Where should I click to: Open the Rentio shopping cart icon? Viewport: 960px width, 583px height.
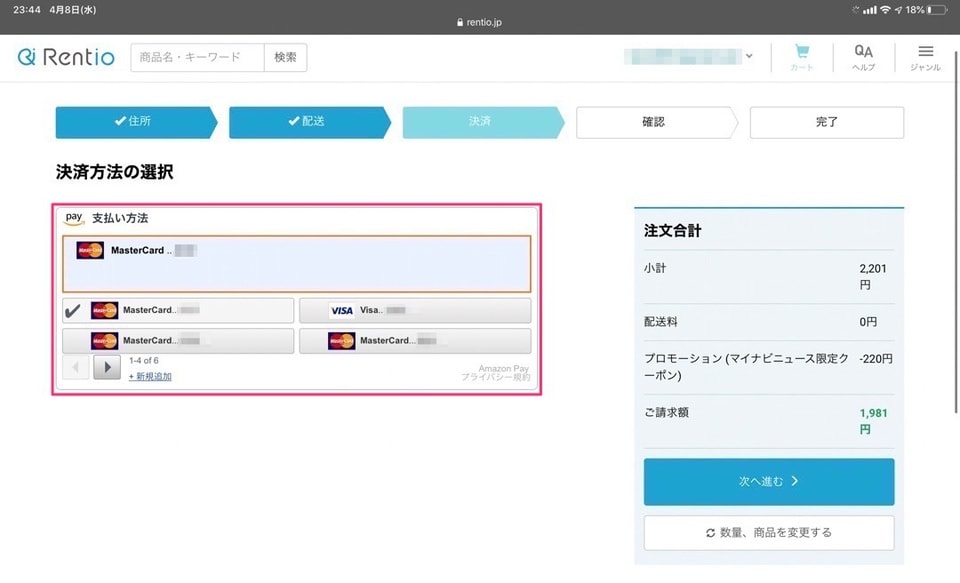pyautogui.click(x=802, y=53)
